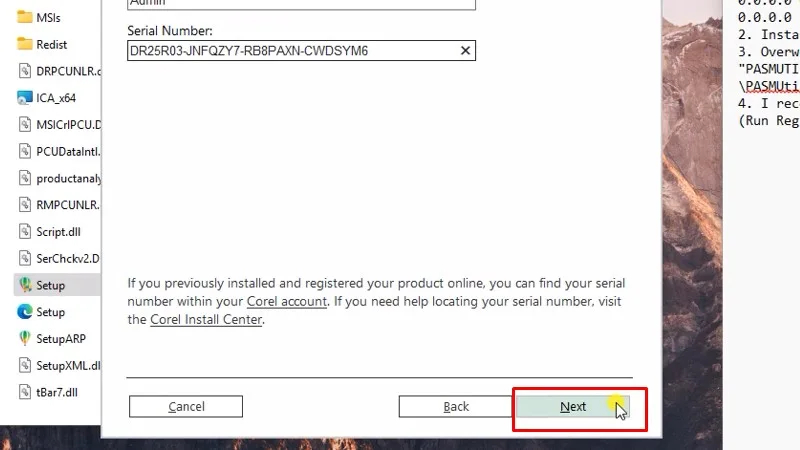Open the Corel account link

click(287, 301)
